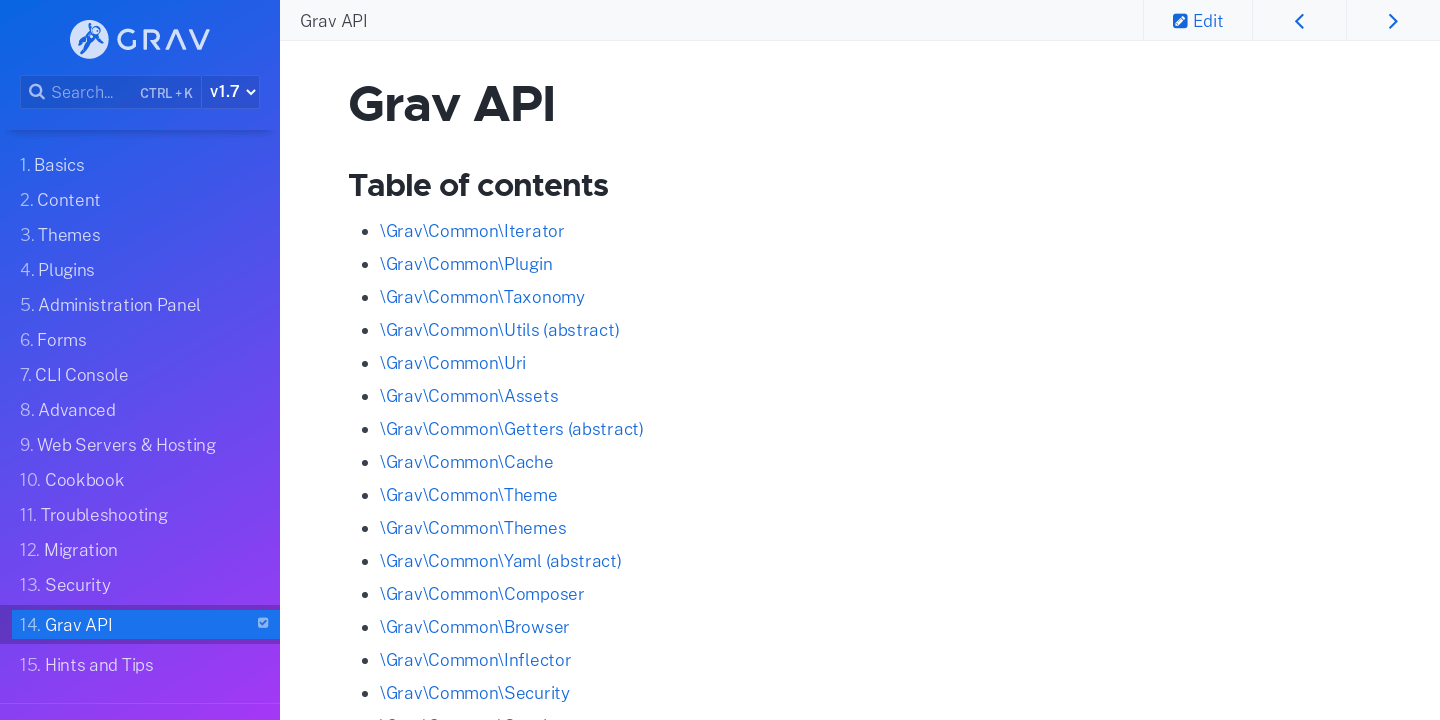This screenshot has width=1440, height=720.
Task: Open the 4. Plugins sidebar section
Action: pyautogui.click(x=57, y=270)
